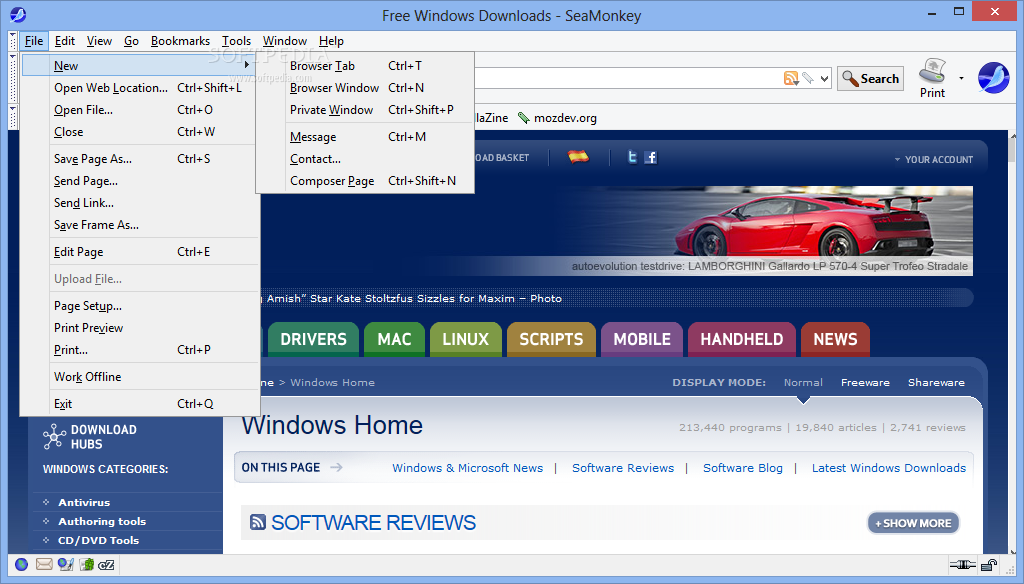Open Mail & Newsgroups envelope icon
This screenshot has width=1024, height=584.
pyautogui.click(x=44, y=564)
